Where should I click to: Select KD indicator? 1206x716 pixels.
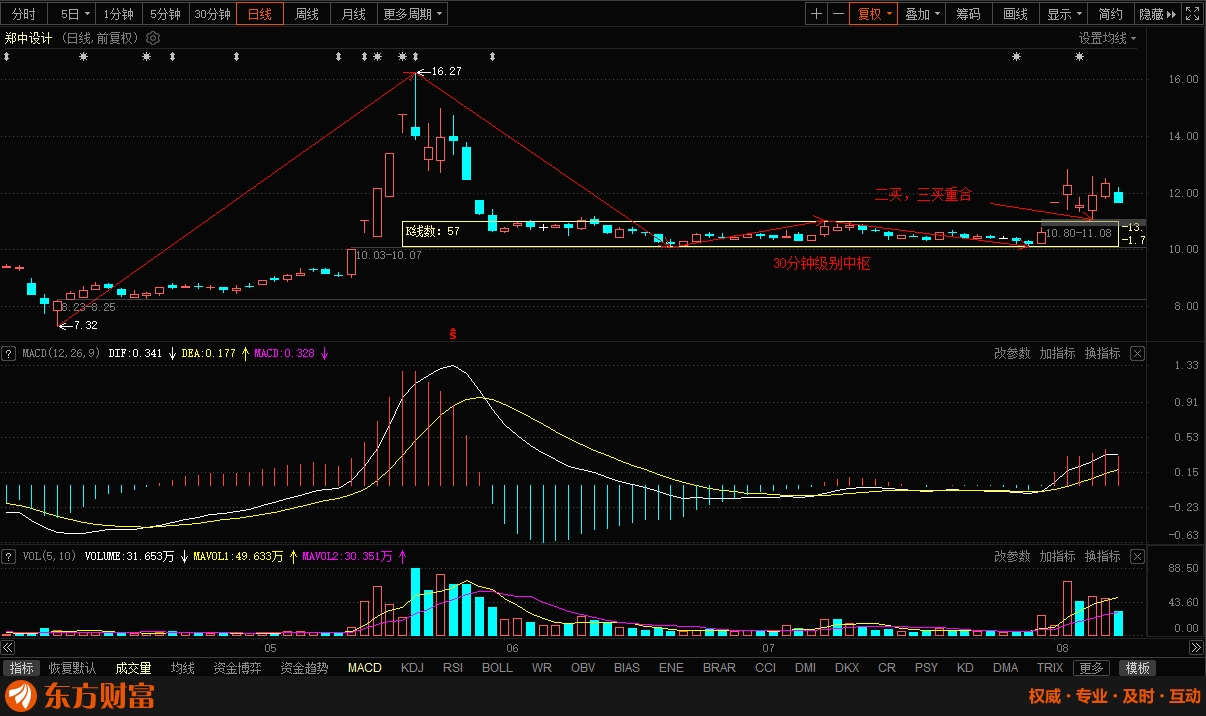[965, 668]
